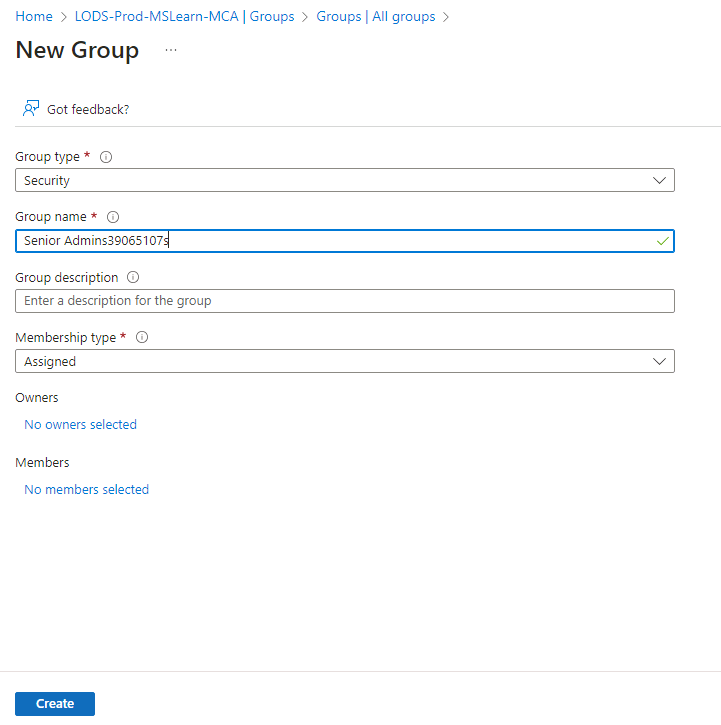Viewport: 721px width, 725px height.
Task: Click the No members selected link
Action: point(86,490)
